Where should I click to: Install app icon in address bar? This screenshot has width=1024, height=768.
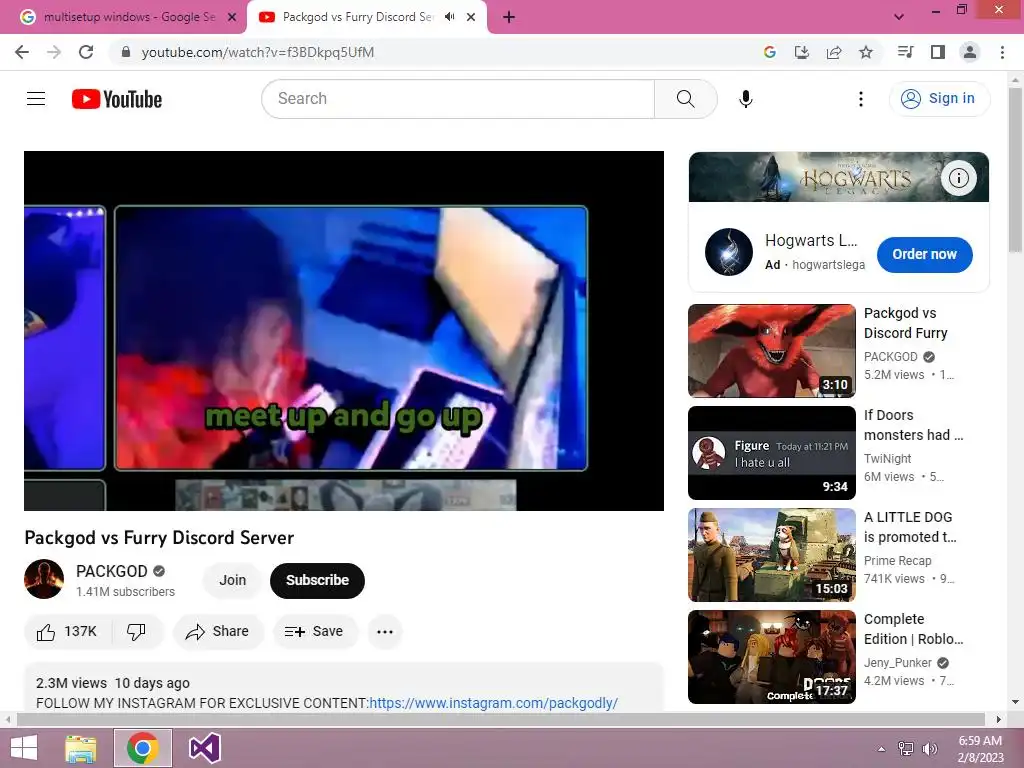tap(802, 52)
